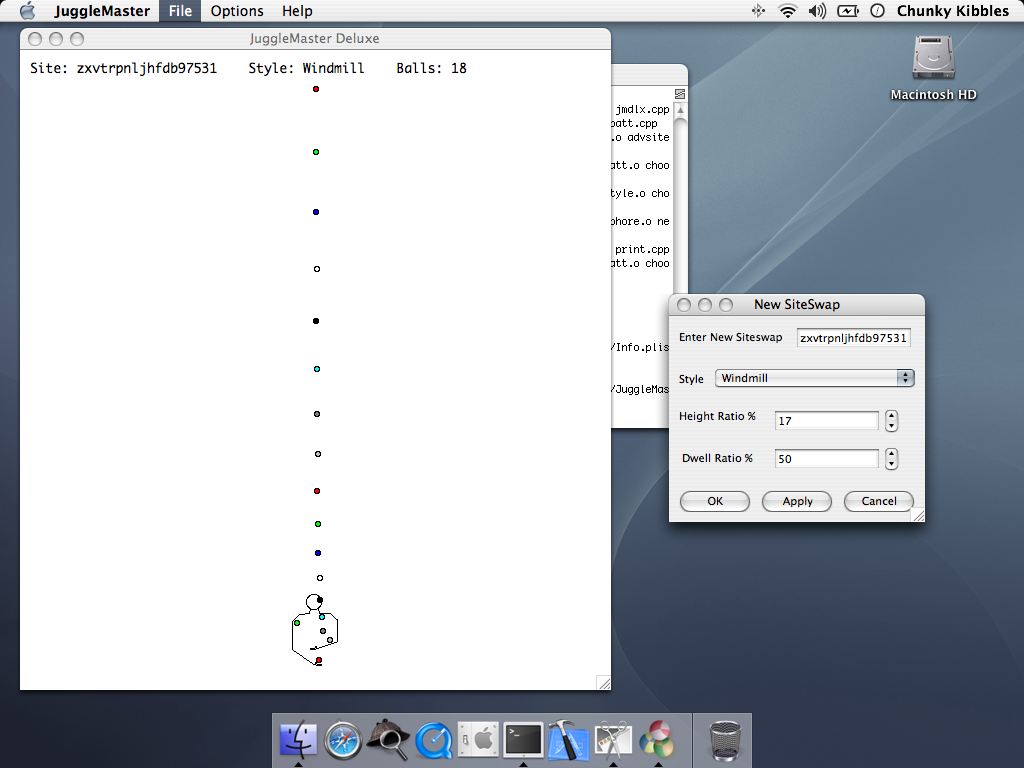
Task: Open the Apple menu
Action: (27, 10)
